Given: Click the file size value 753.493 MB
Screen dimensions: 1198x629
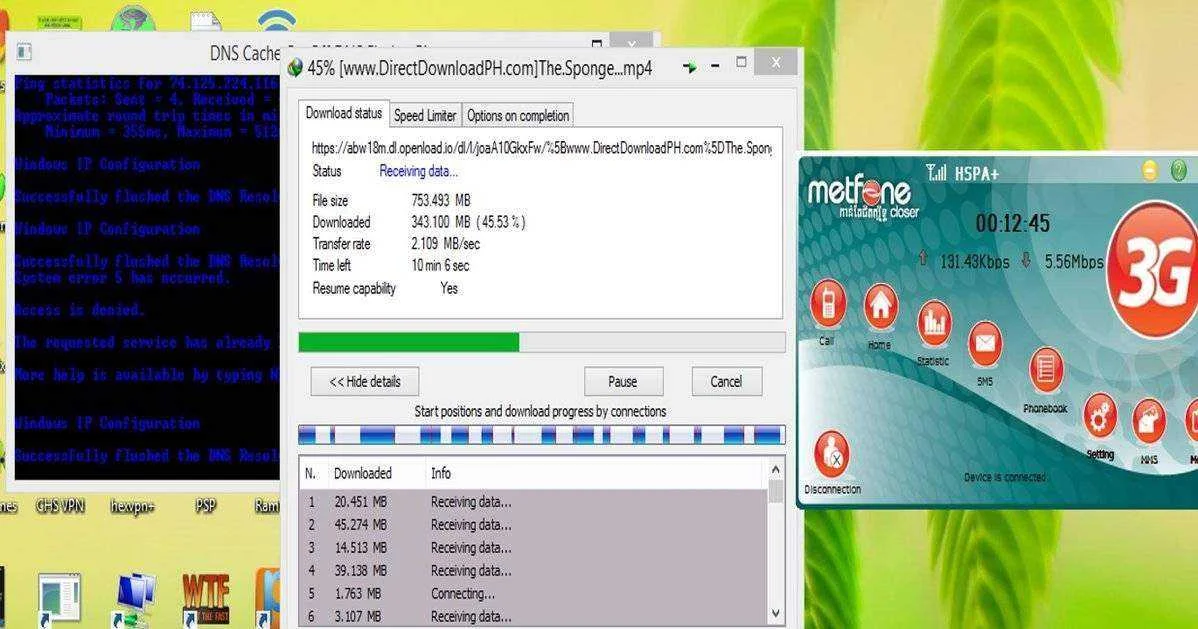Looking at the screenshot, I should click(x=441, y=200).
